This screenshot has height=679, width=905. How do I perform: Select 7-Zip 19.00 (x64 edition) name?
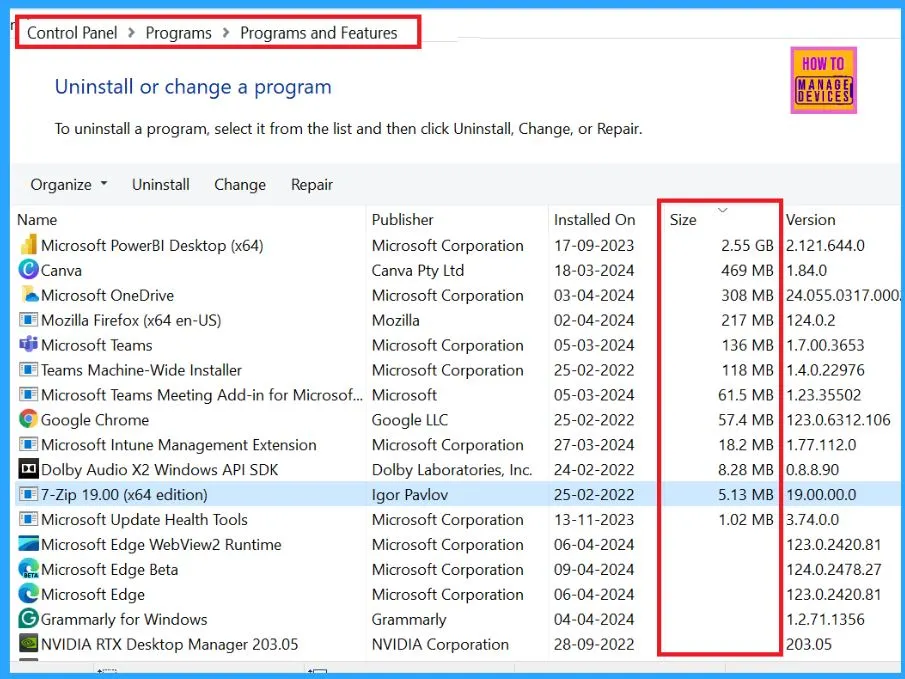124,494
